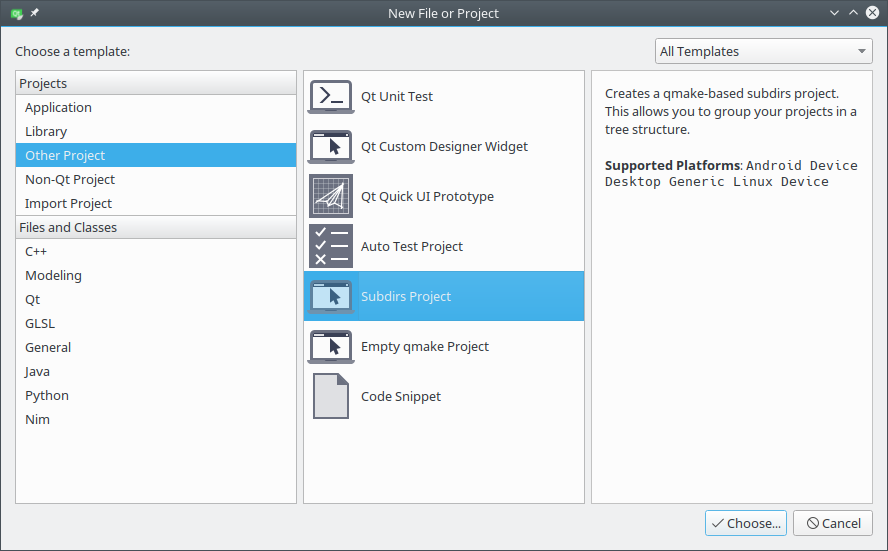
Task: Close the New File or Project dialog
Action: [873, 12]
